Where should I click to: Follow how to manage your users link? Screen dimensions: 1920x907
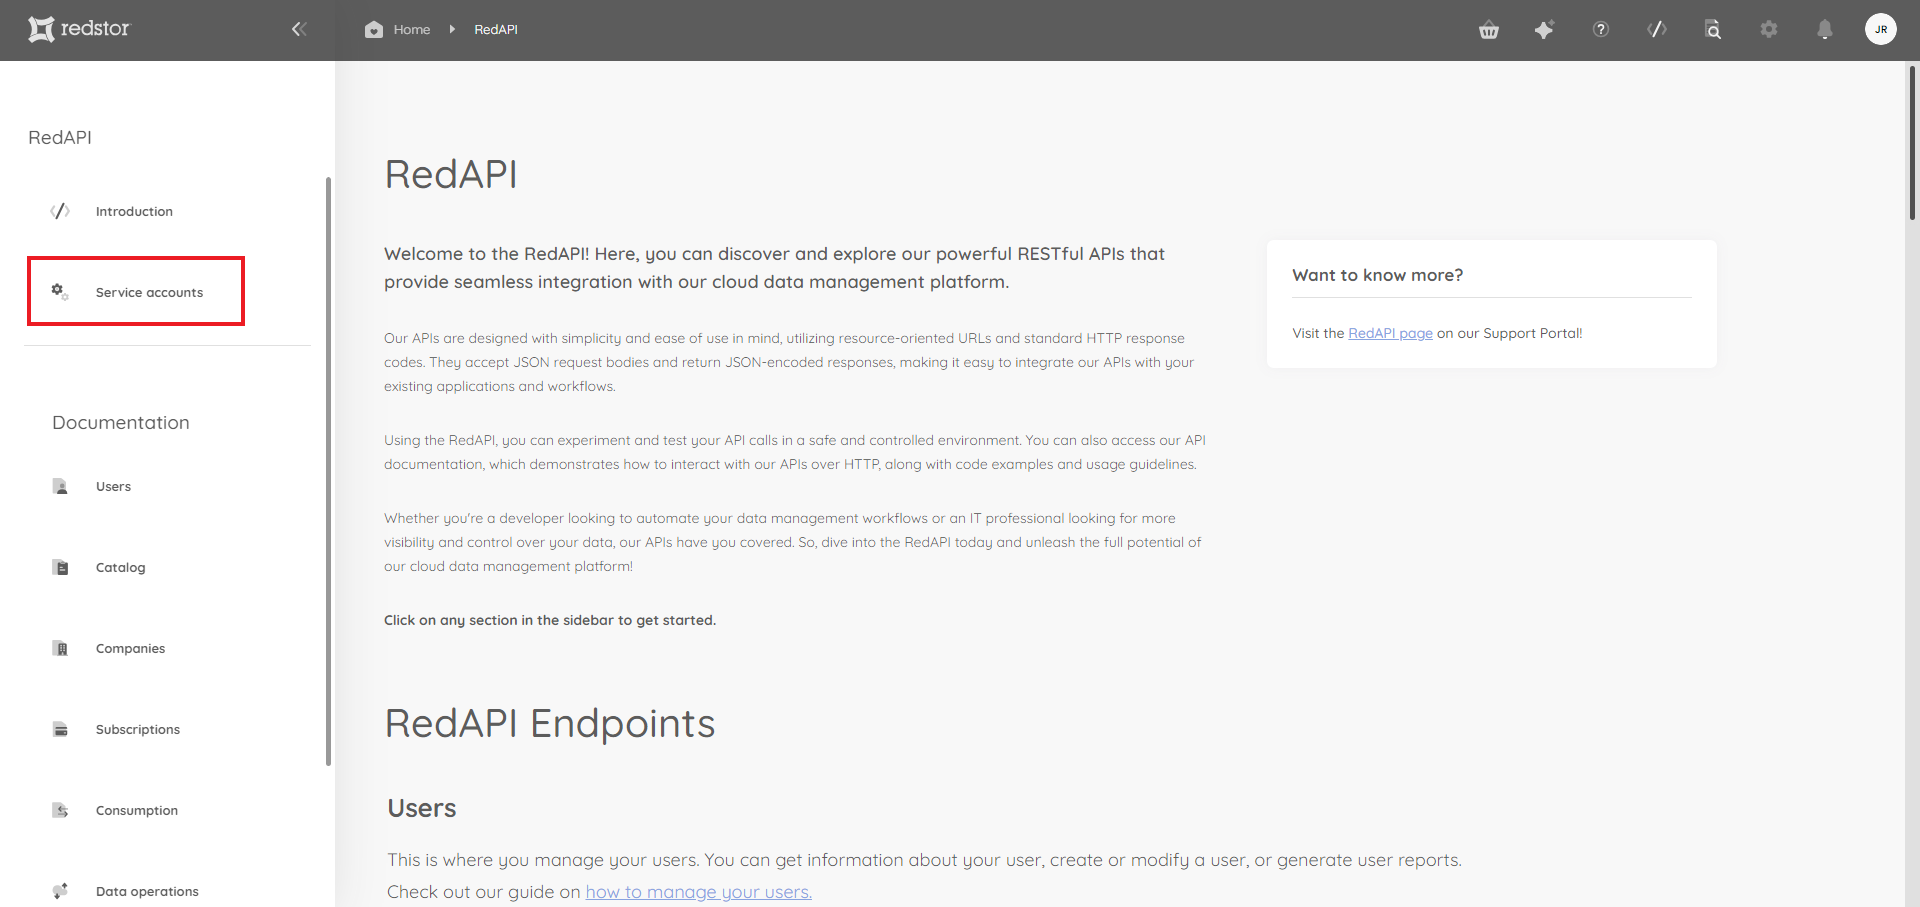(x=699, y=892)
